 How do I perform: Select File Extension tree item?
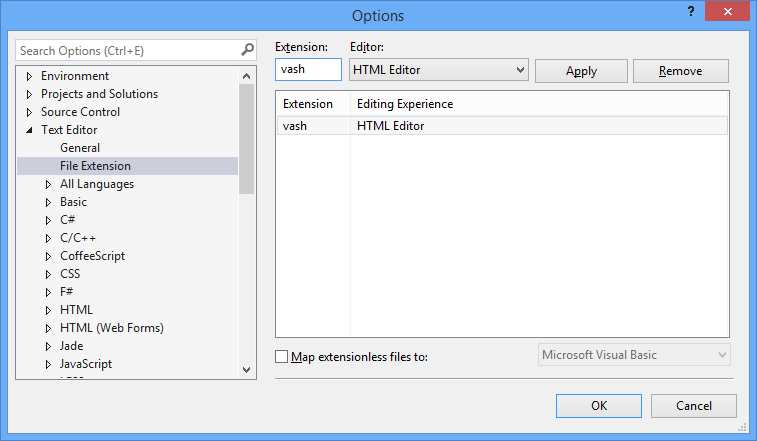[x=127, y=166]
